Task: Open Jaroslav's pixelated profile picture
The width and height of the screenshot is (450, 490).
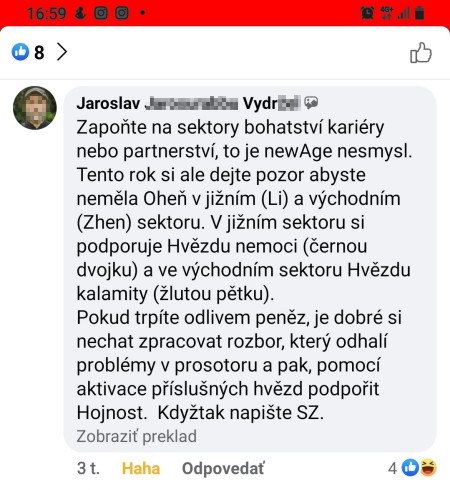Action: [35, 108]
